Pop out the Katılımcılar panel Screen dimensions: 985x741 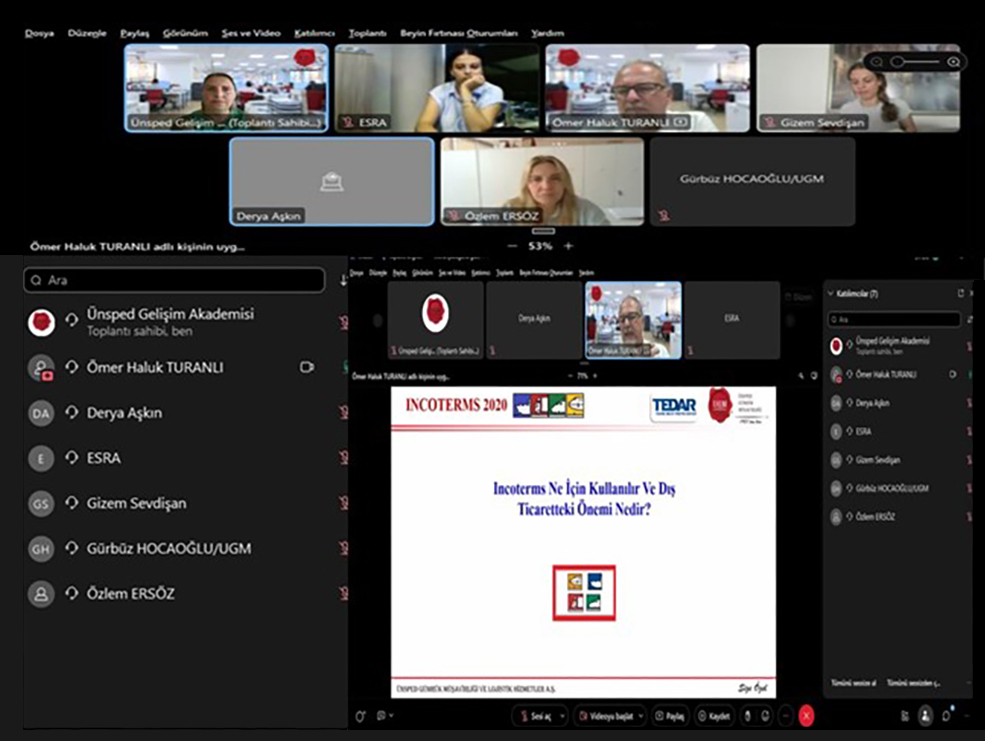pyautogui.click(x=960, y=293)
